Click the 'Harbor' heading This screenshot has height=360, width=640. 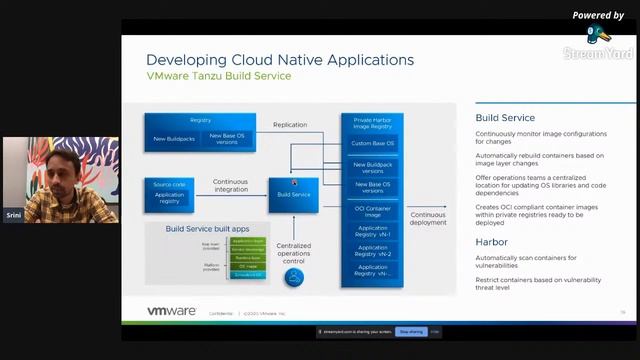tap(491, 242)
